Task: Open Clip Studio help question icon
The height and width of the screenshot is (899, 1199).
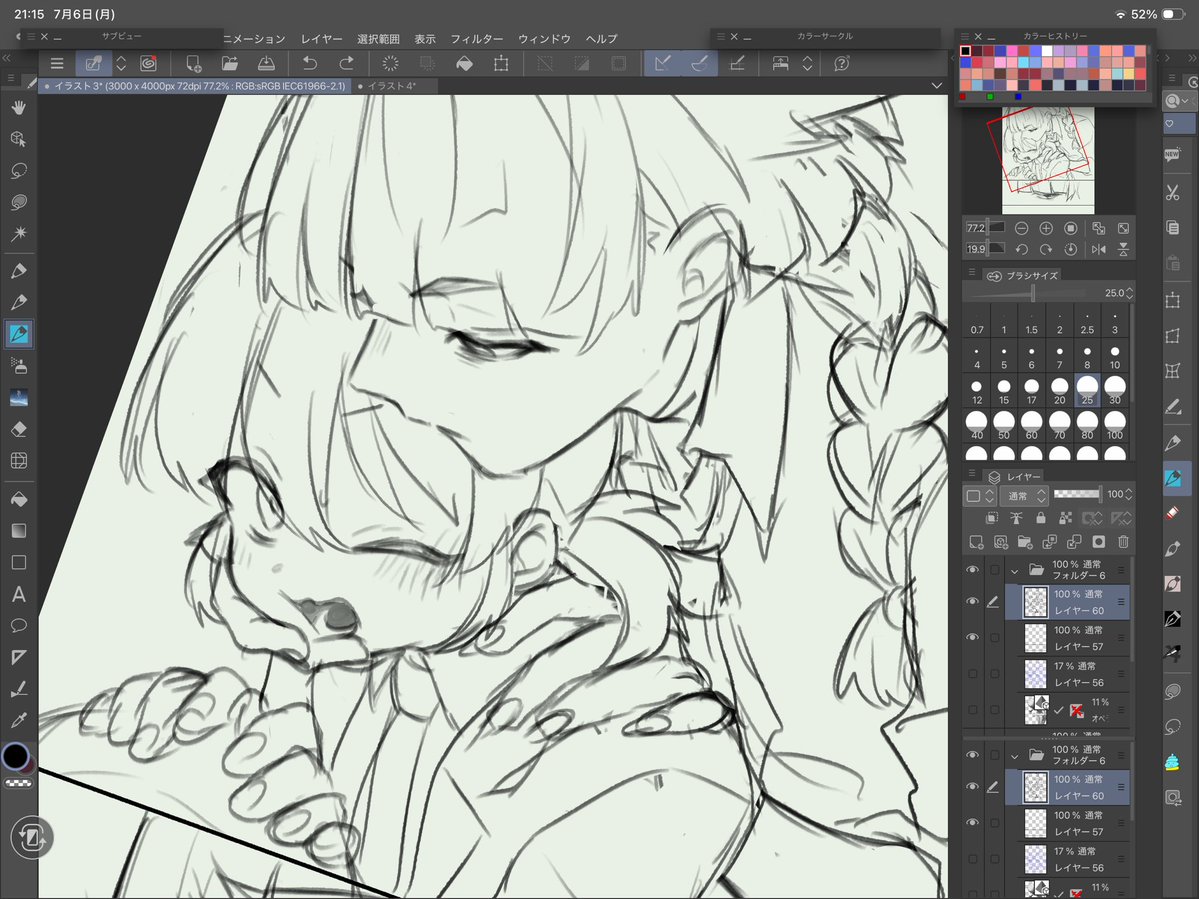Action: (x=841, y=63)
